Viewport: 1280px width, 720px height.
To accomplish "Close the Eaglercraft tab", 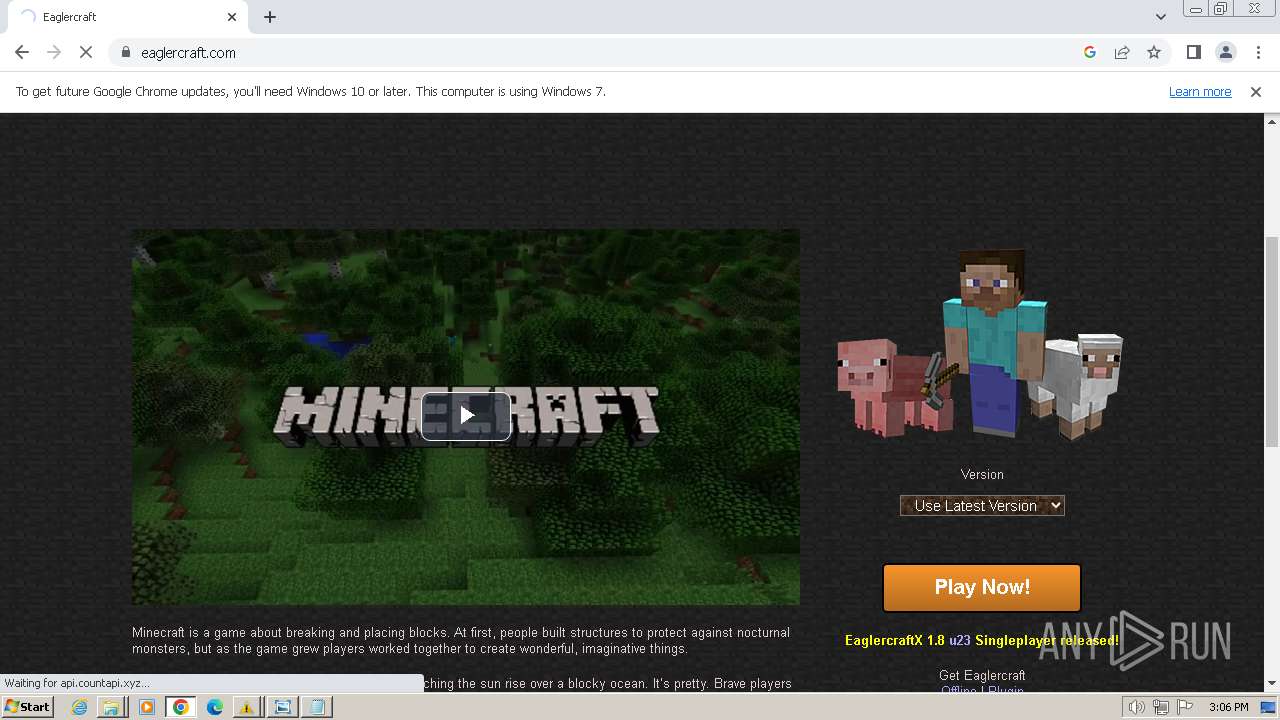I will [x=232, y=17].
